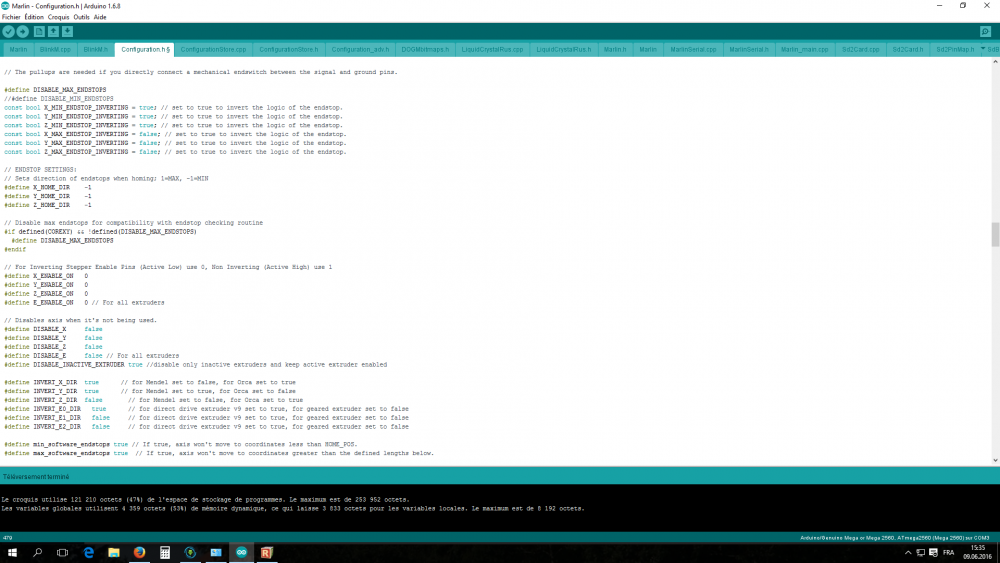1000x563 pixels.
Task: Click the red R application taskbar icon
Action: pyautogui.click(x=267, y=552)
